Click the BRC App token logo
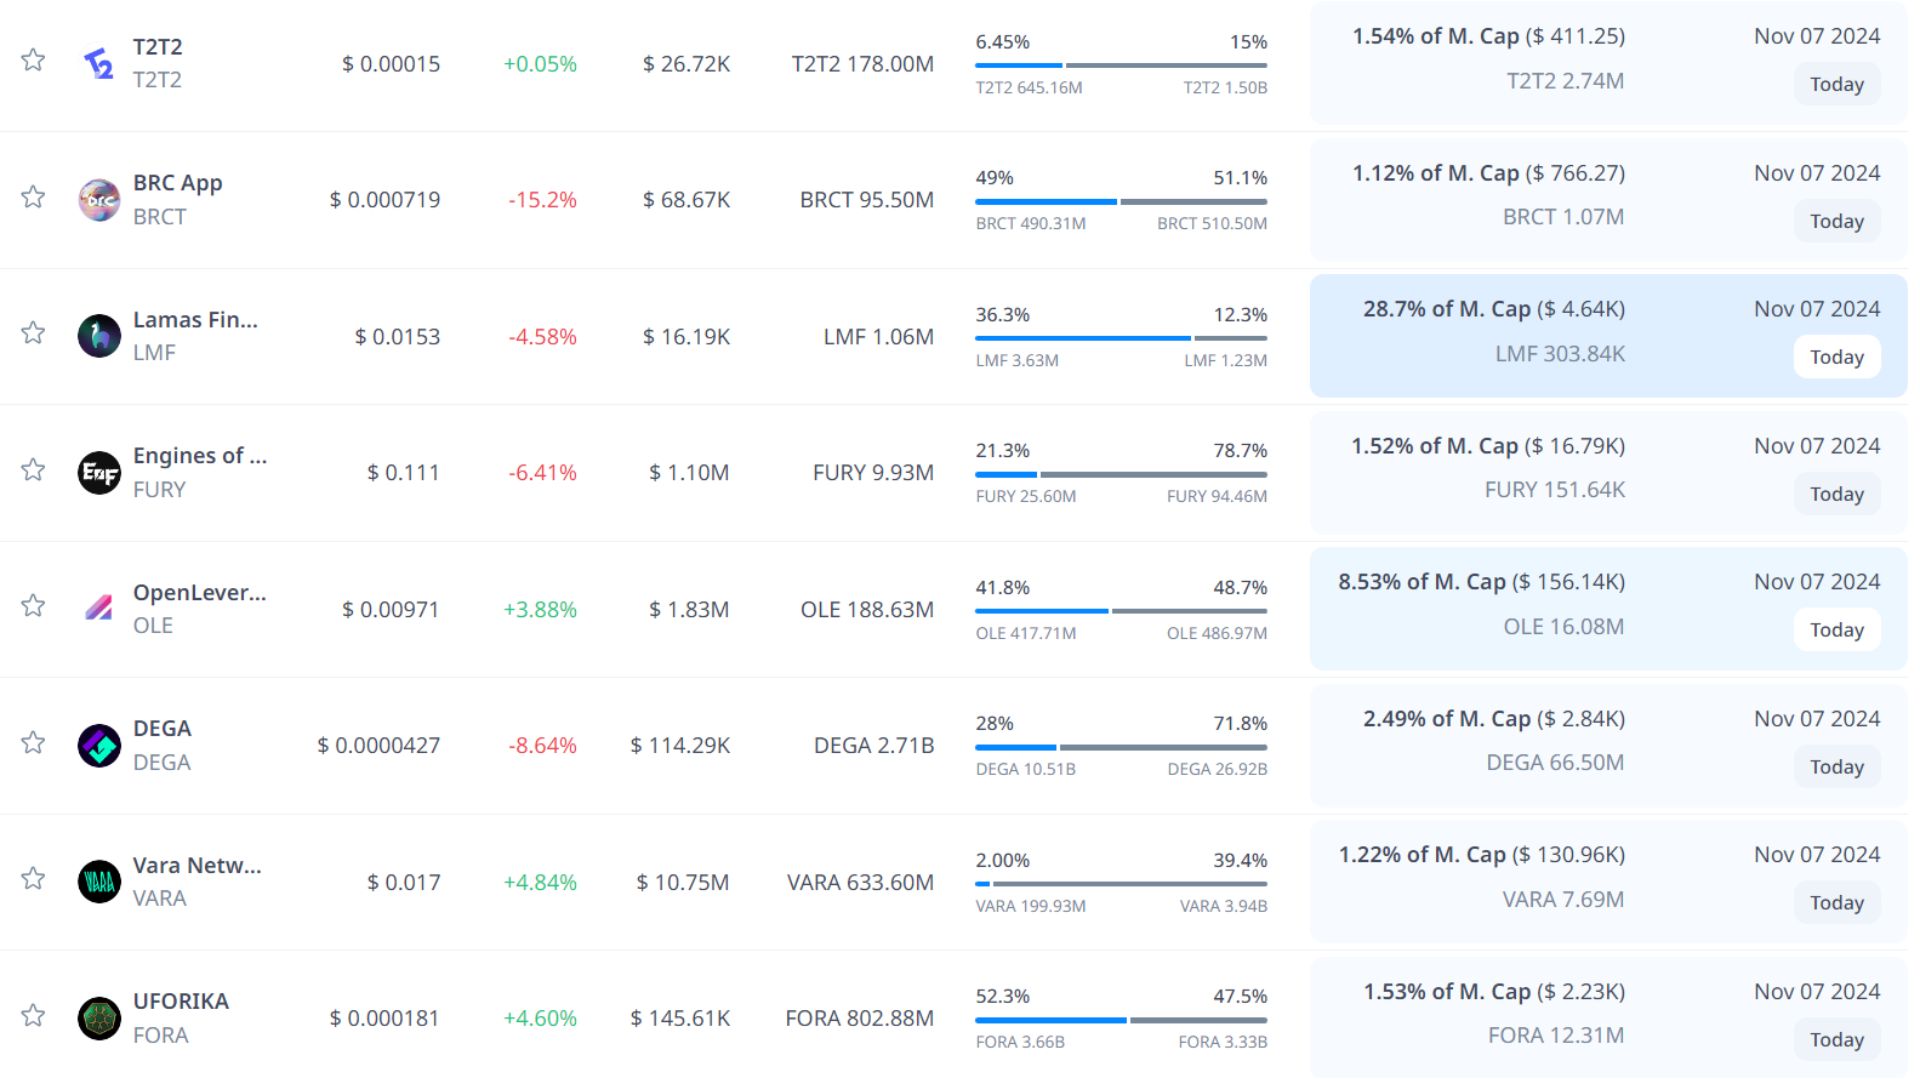The image size is (1920, 1080). 99,200
